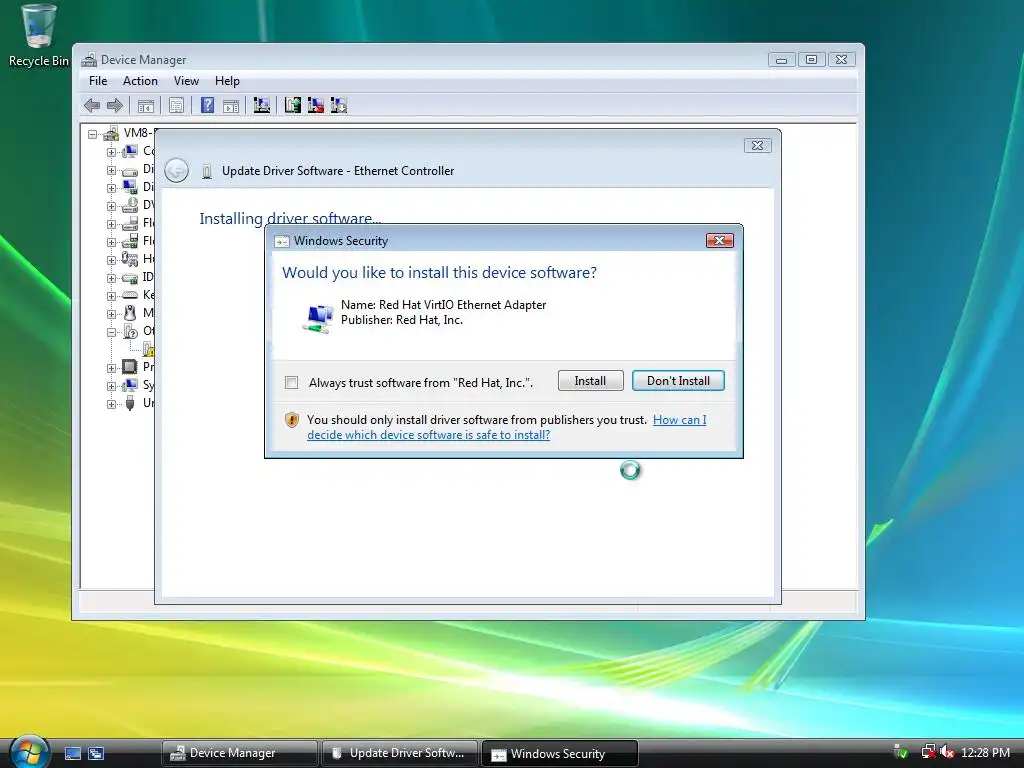Close the Update Driver Software wizard
The width and height of the screenshot is (1024, 768).
[758, 146]
